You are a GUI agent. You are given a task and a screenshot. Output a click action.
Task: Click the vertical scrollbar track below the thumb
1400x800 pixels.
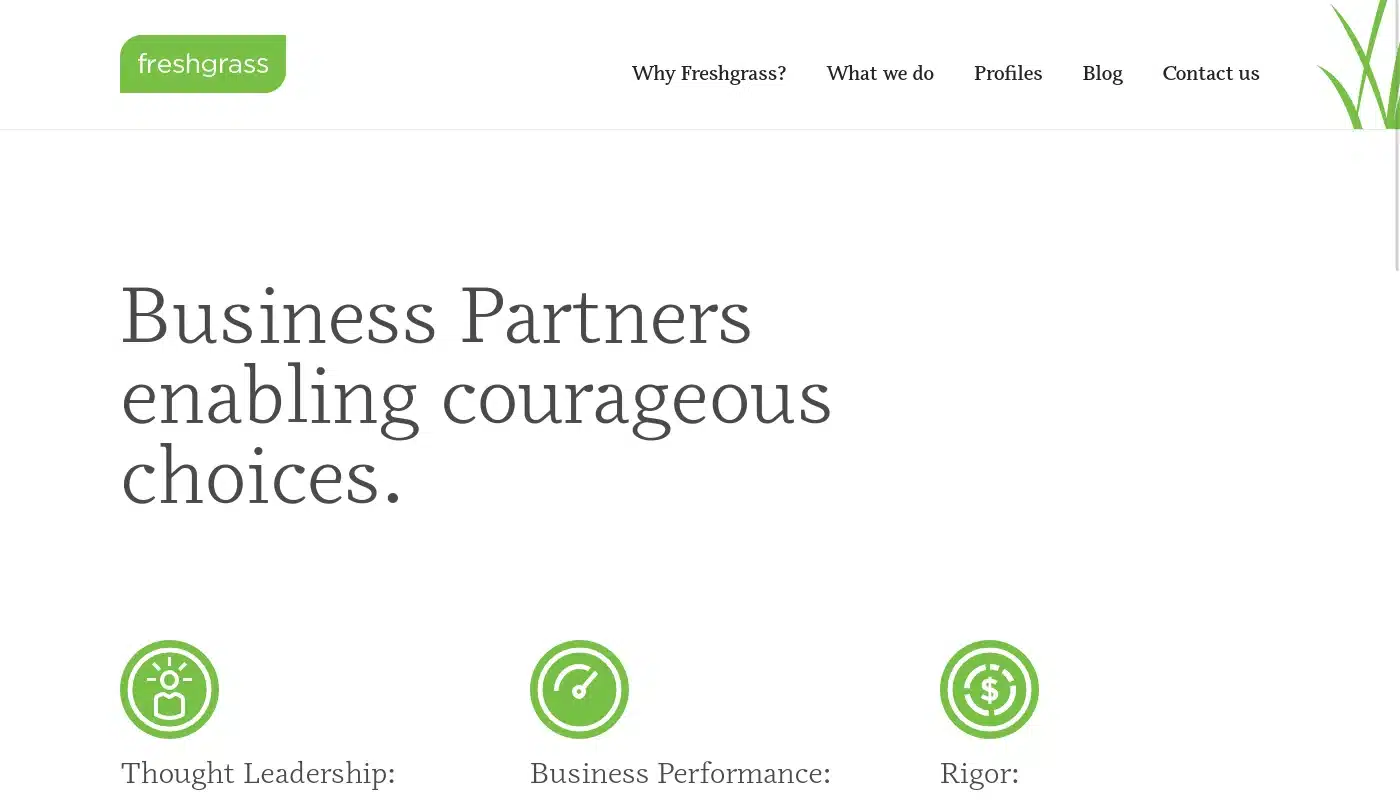point(1396,535)
